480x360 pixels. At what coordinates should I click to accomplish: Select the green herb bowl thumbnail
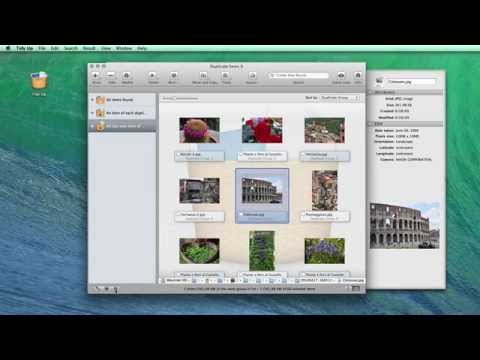point(199,251)
